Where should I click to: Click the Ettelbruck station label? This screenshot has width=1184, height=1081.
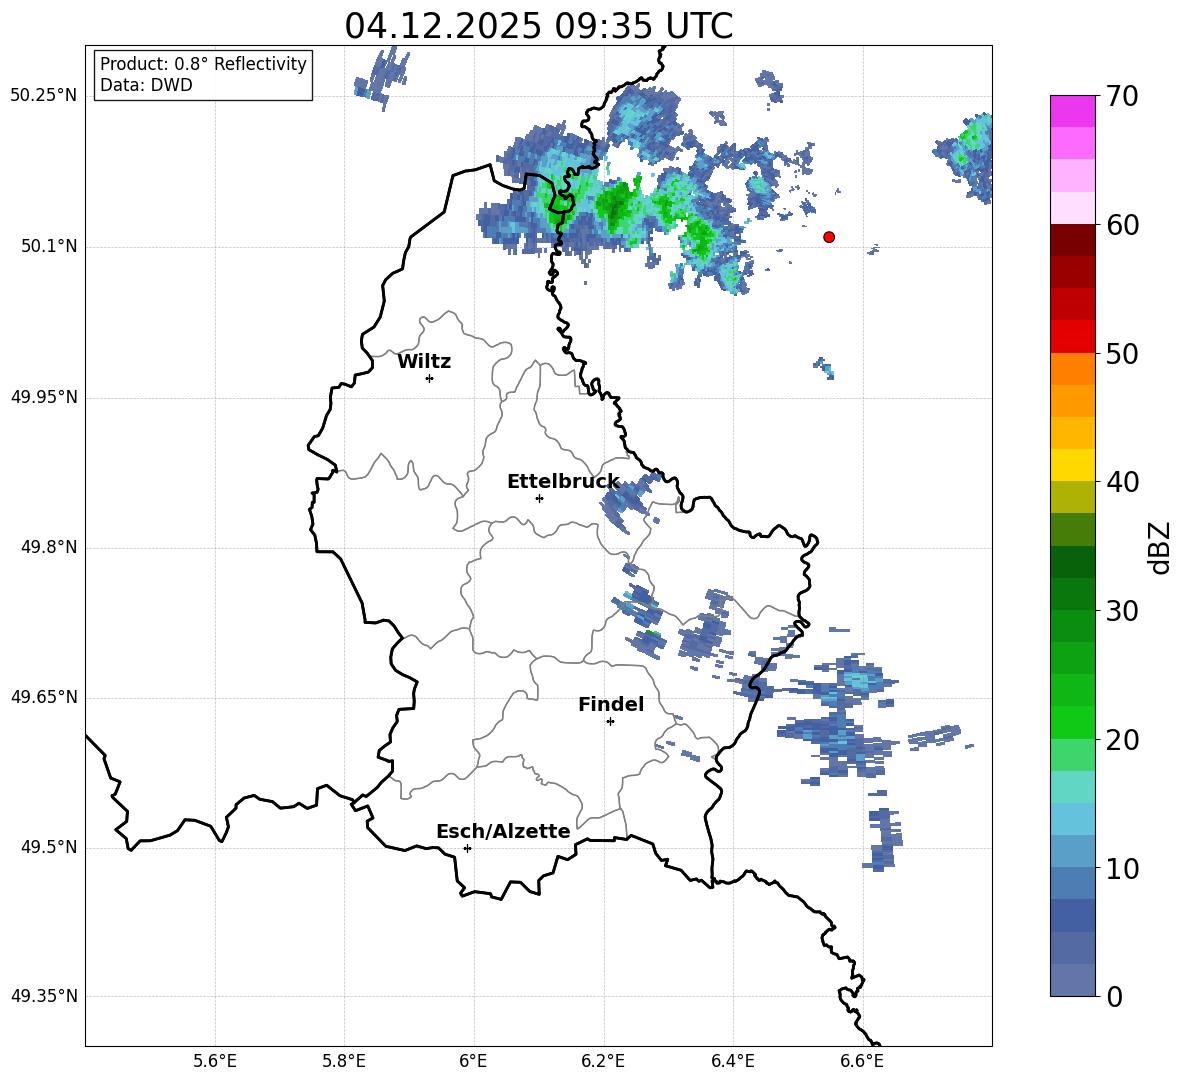coord(563,482)
